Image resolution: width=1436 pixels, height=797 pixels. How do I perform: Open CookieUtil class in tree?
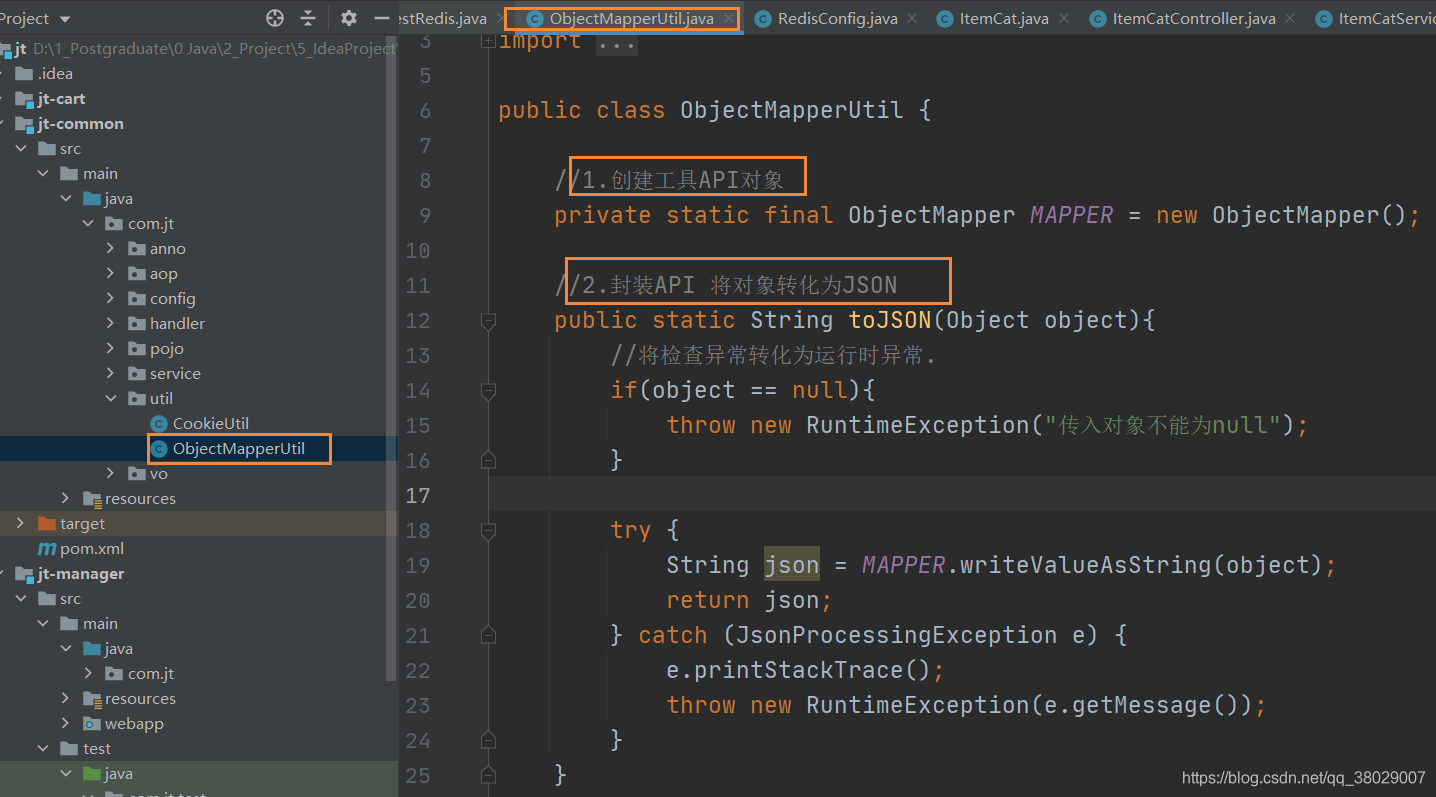[210, 423]
